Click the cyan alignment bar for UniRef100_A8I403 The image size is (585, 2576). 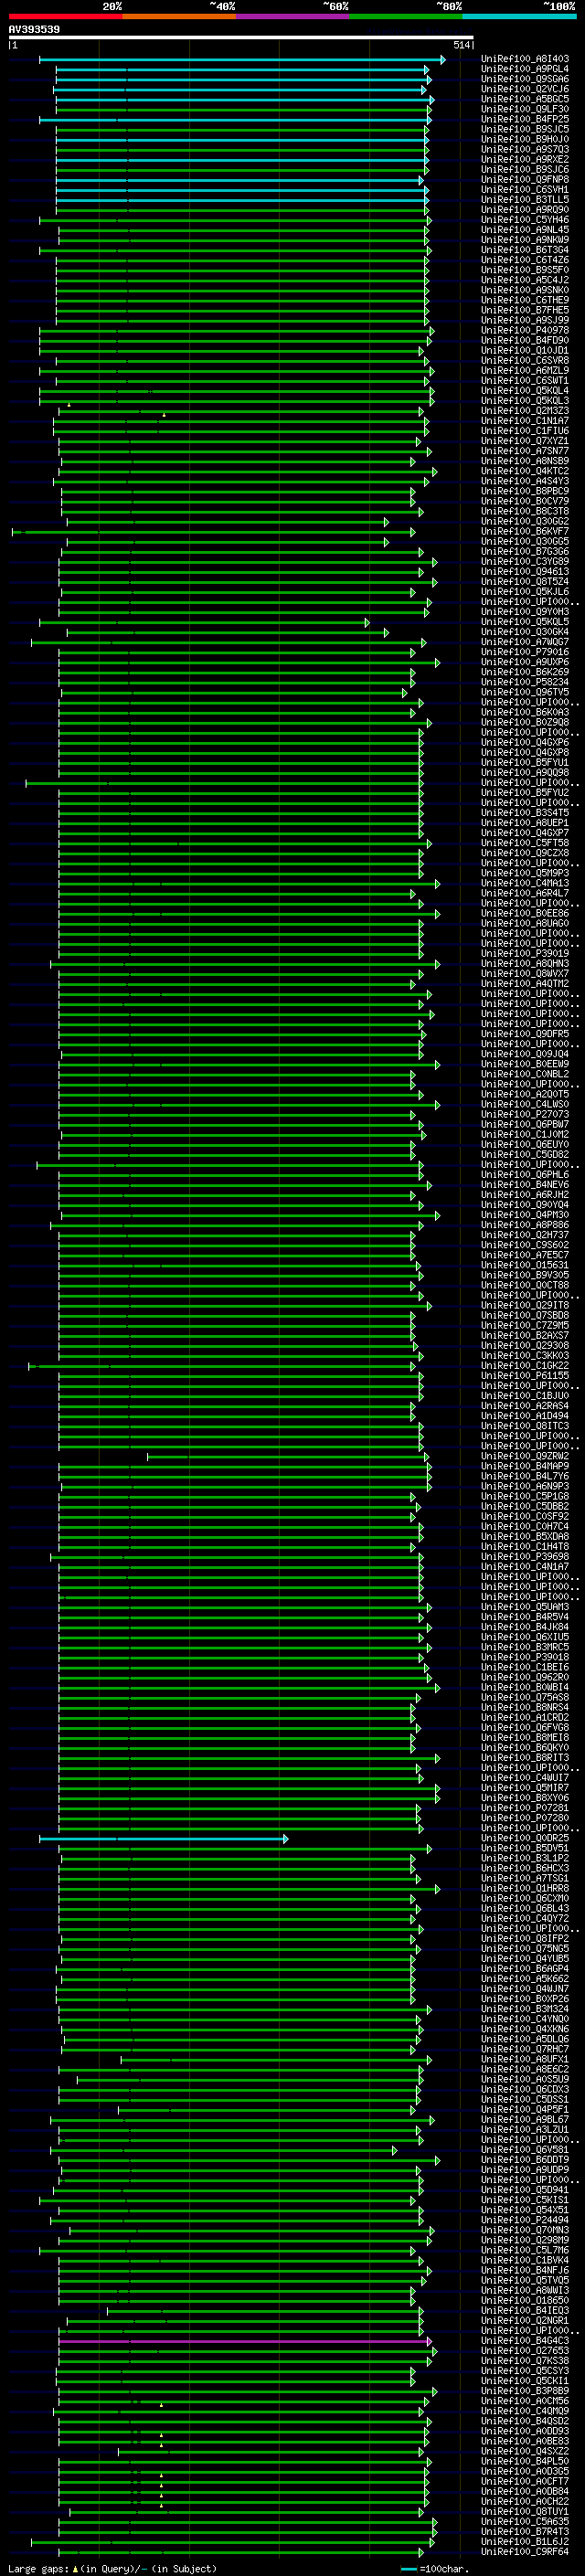[242, 60]
